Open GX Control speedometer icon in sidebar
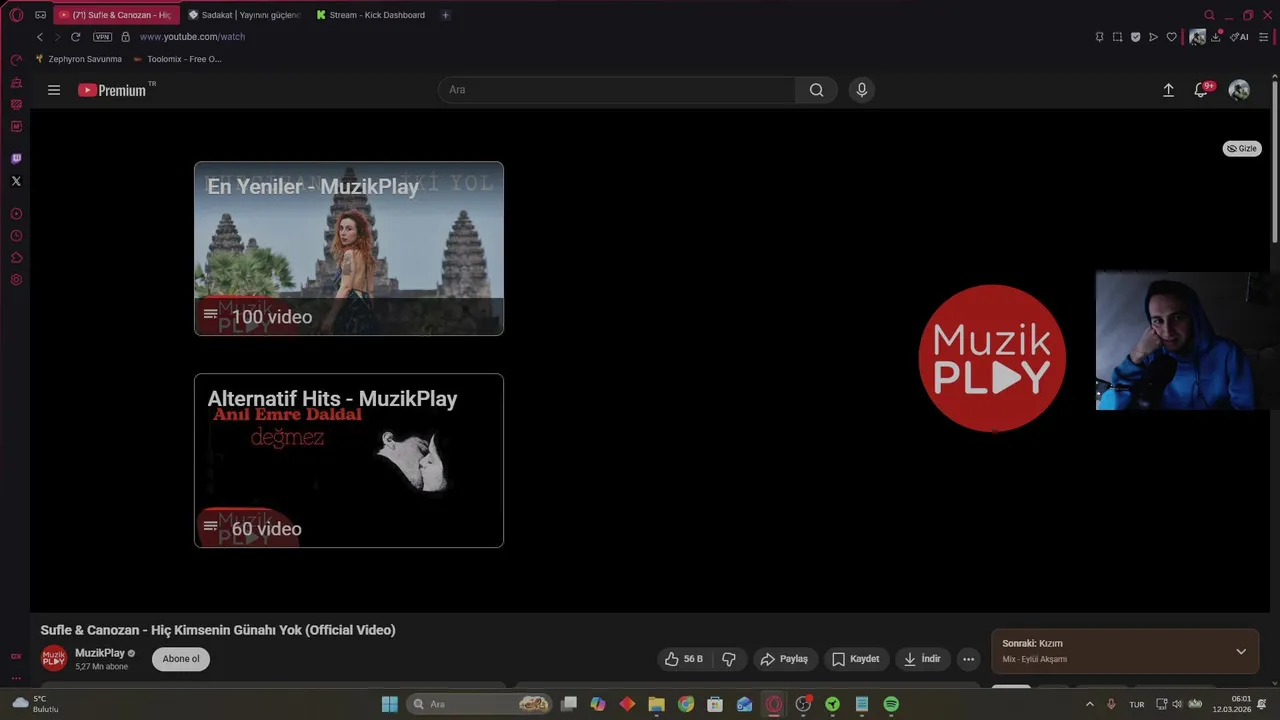 [x=16, y=60]
